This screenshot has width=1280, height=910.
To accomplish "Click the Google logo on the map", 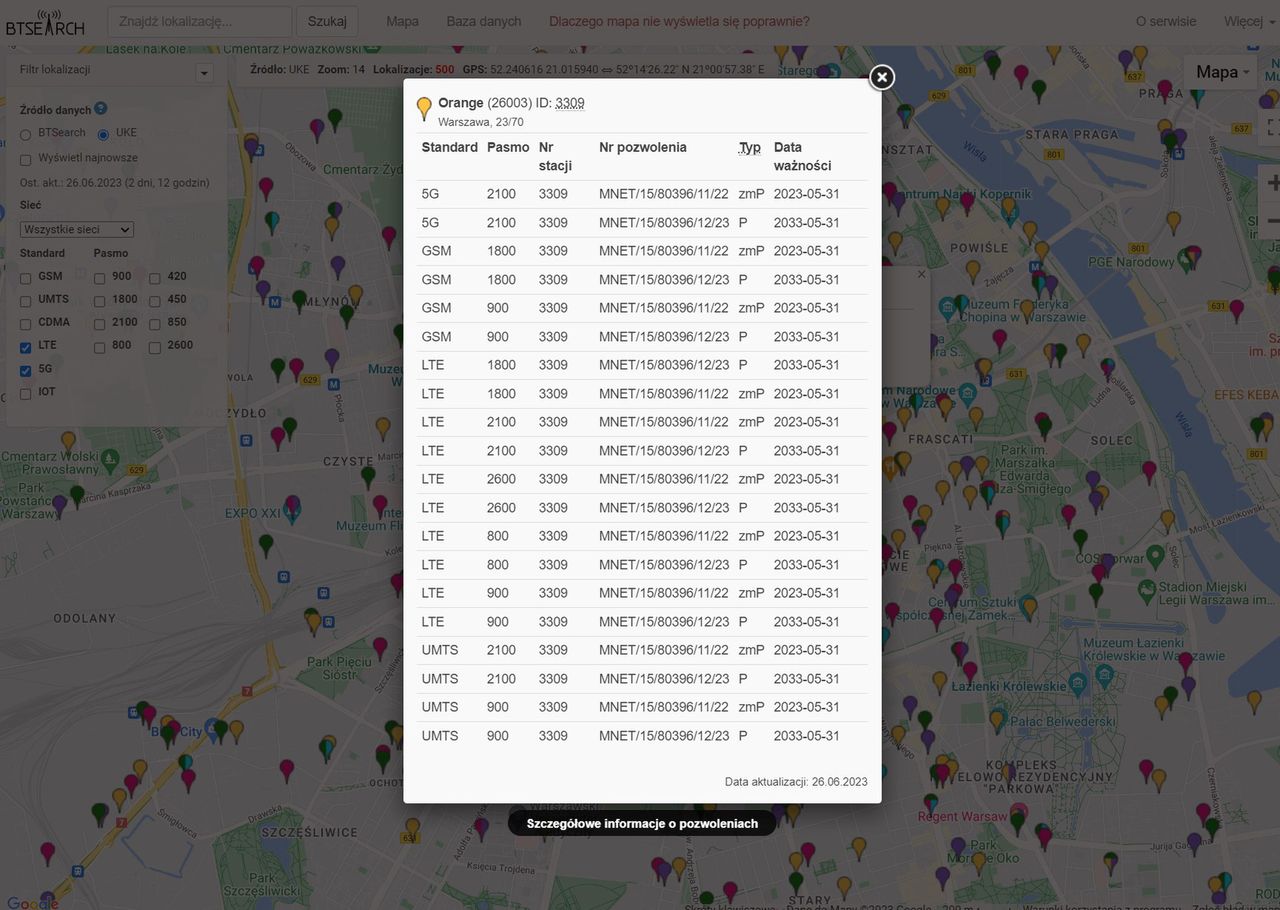I will [30, 902].
